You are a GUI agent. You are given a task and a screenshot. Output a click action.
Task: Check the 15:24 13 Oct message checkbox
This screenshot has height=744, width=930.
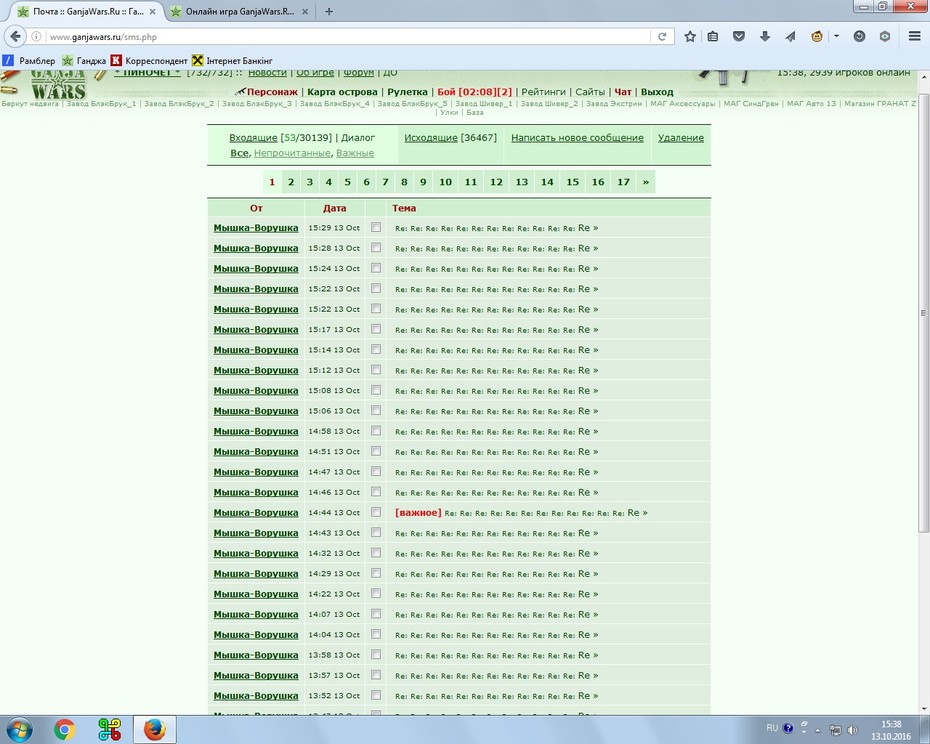pos(376,268)
